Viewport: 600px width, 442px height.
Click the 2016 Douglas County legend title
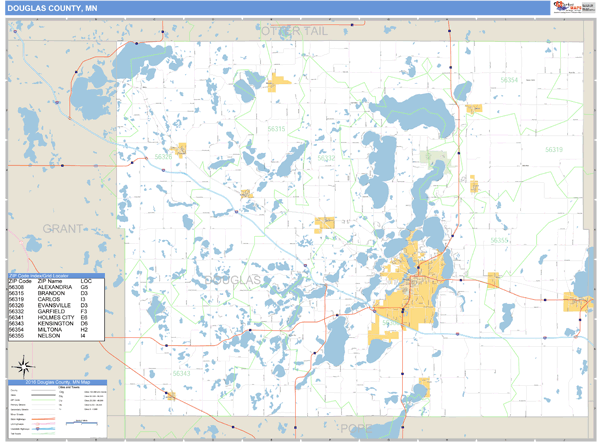(x=56, y=383)
